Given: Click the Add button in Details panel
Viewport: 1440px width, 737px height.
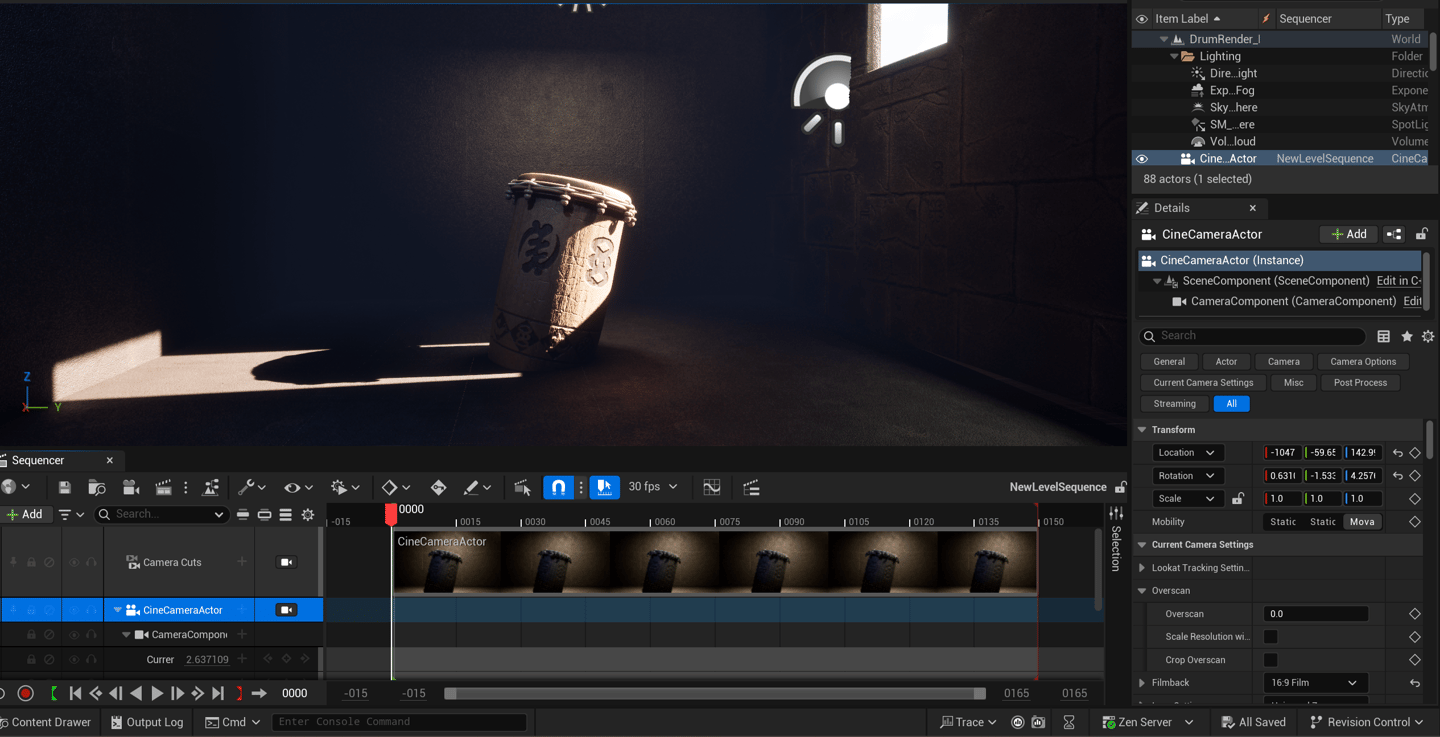Looking at the screenshot, I should (x=1348, y=234).
